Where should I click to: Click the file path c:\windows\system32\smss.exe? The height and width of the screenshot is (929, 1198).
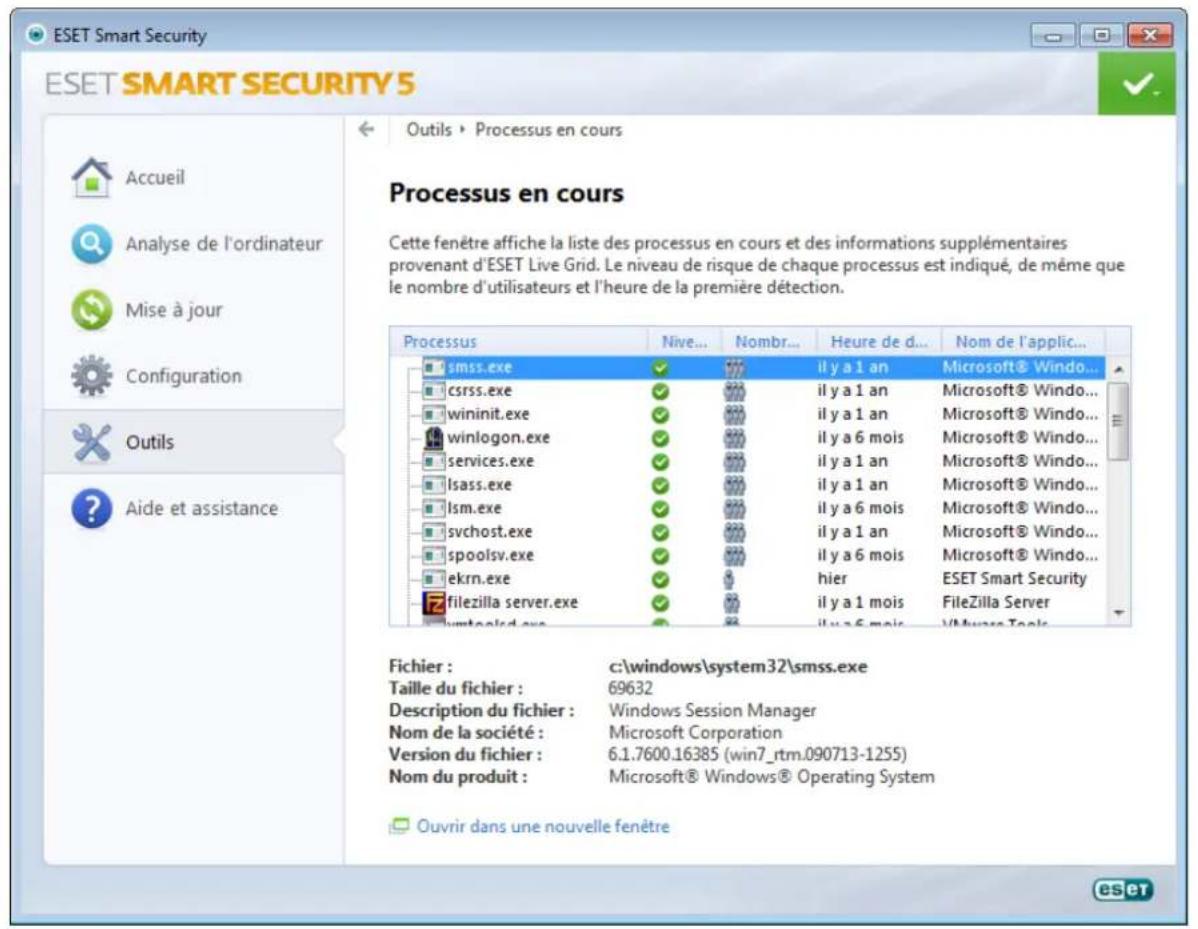(x=738, y=667)
